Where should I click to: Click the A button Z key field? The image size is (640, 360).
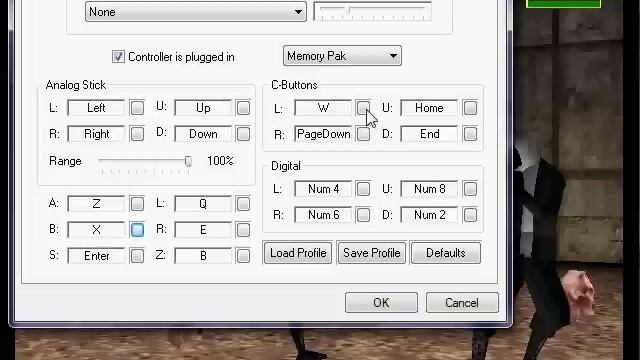[x=96, y=204]
